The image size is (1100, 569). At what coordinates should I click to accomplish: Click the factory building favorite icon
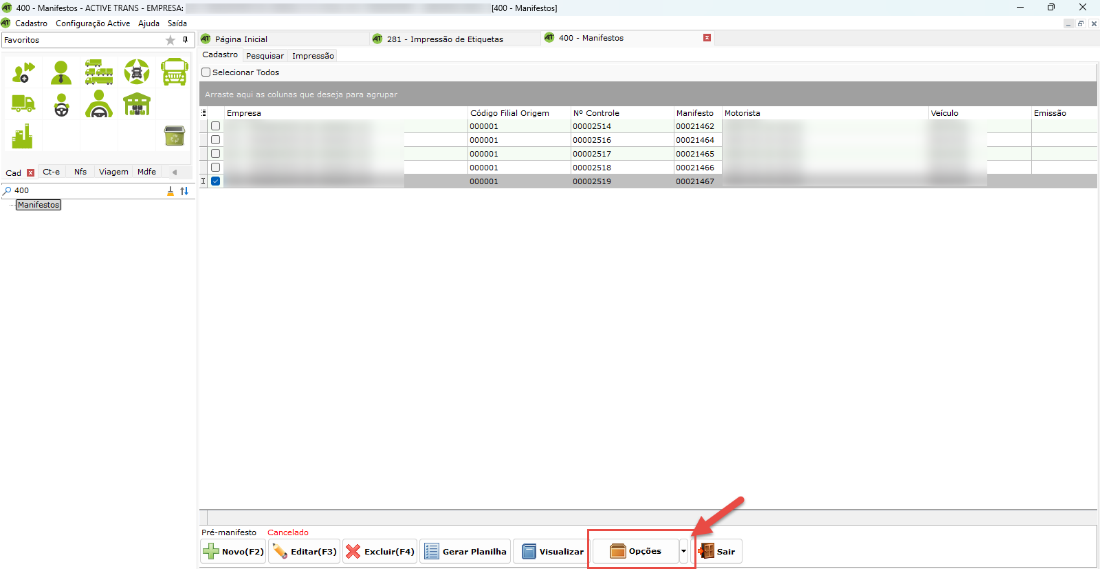point(23,135)
